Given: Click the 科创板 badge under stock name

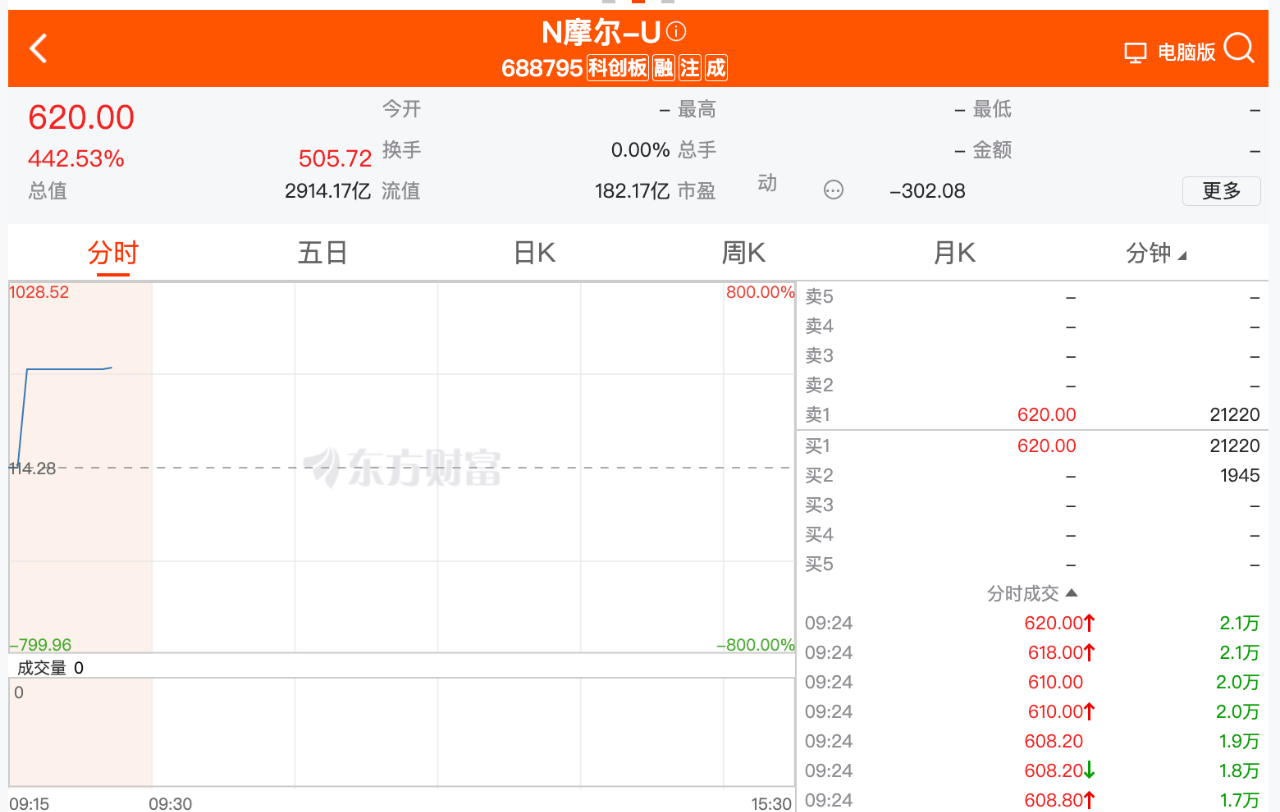Looking at the screenshot, I should [x=617, y=68].
